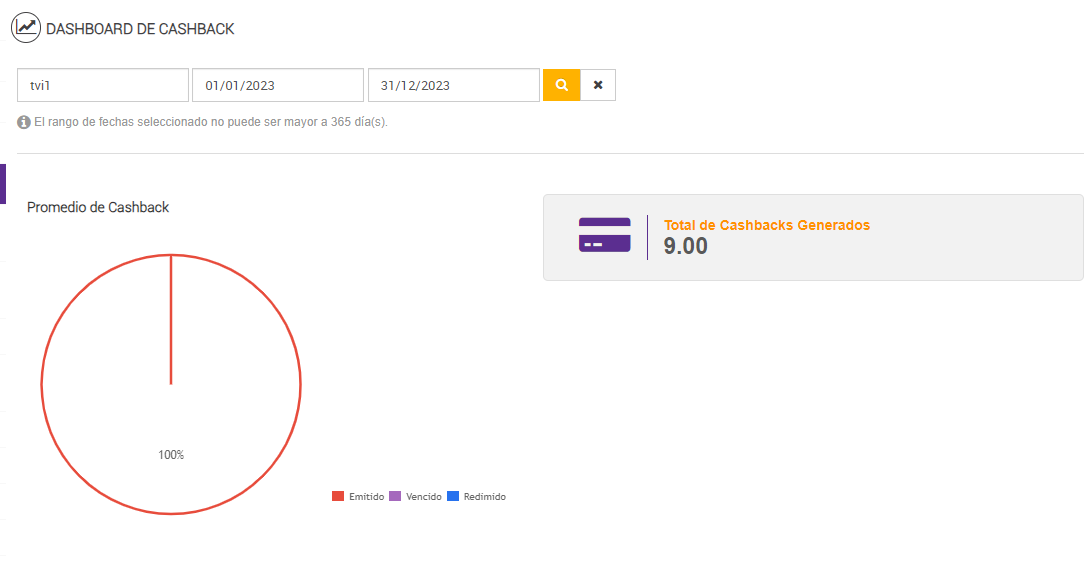This screenshot has width=1091, height=587.
Task: Open the end date field 31/12/2023
Action: 454,85
